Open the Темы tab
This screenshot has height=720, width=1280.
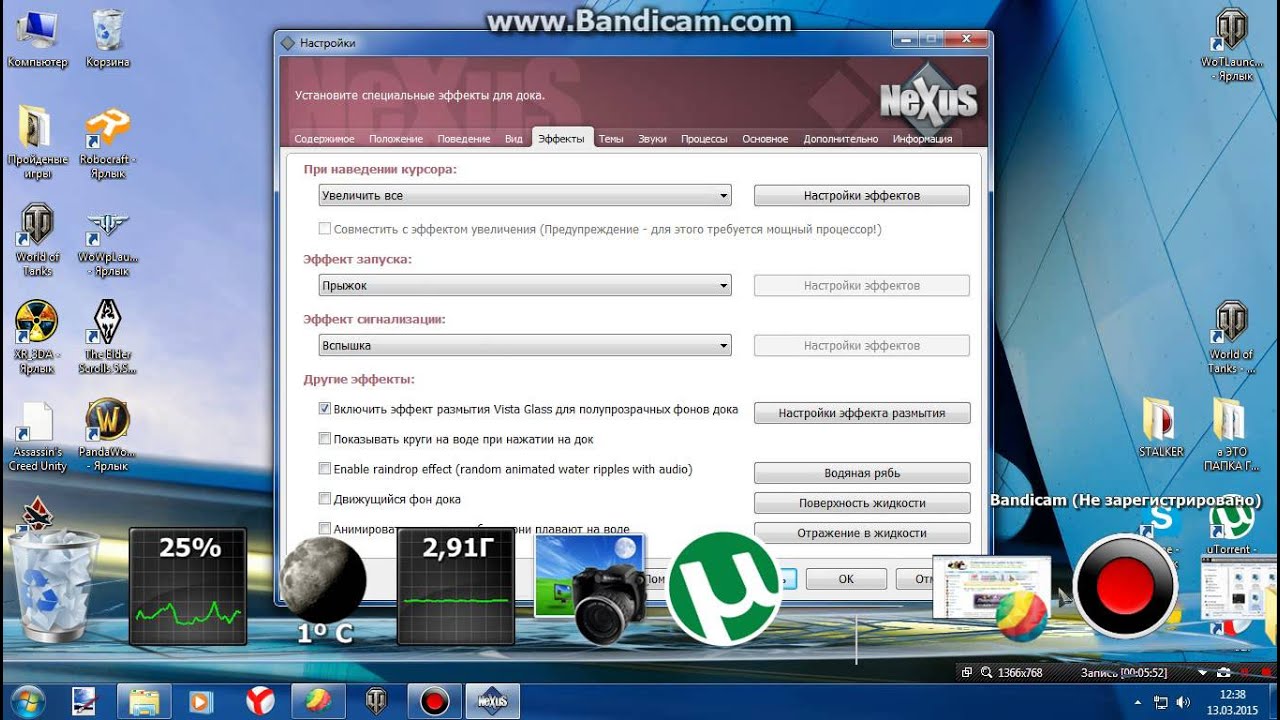pos(611,139)
